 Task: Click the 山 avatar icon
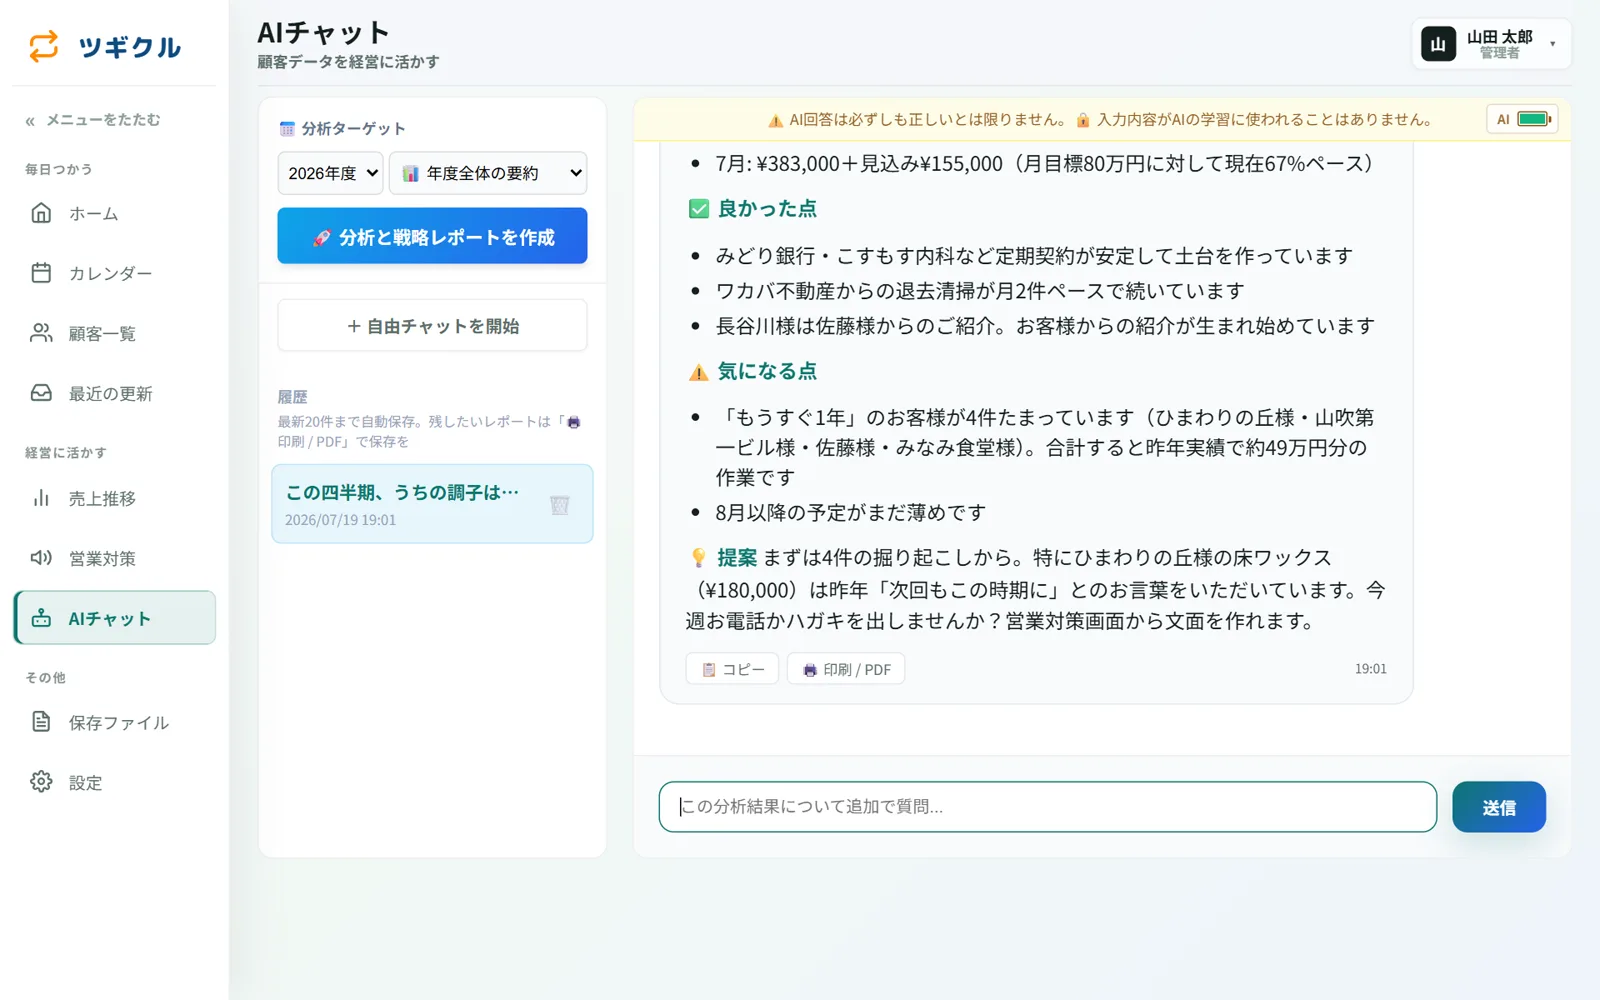1438,44
